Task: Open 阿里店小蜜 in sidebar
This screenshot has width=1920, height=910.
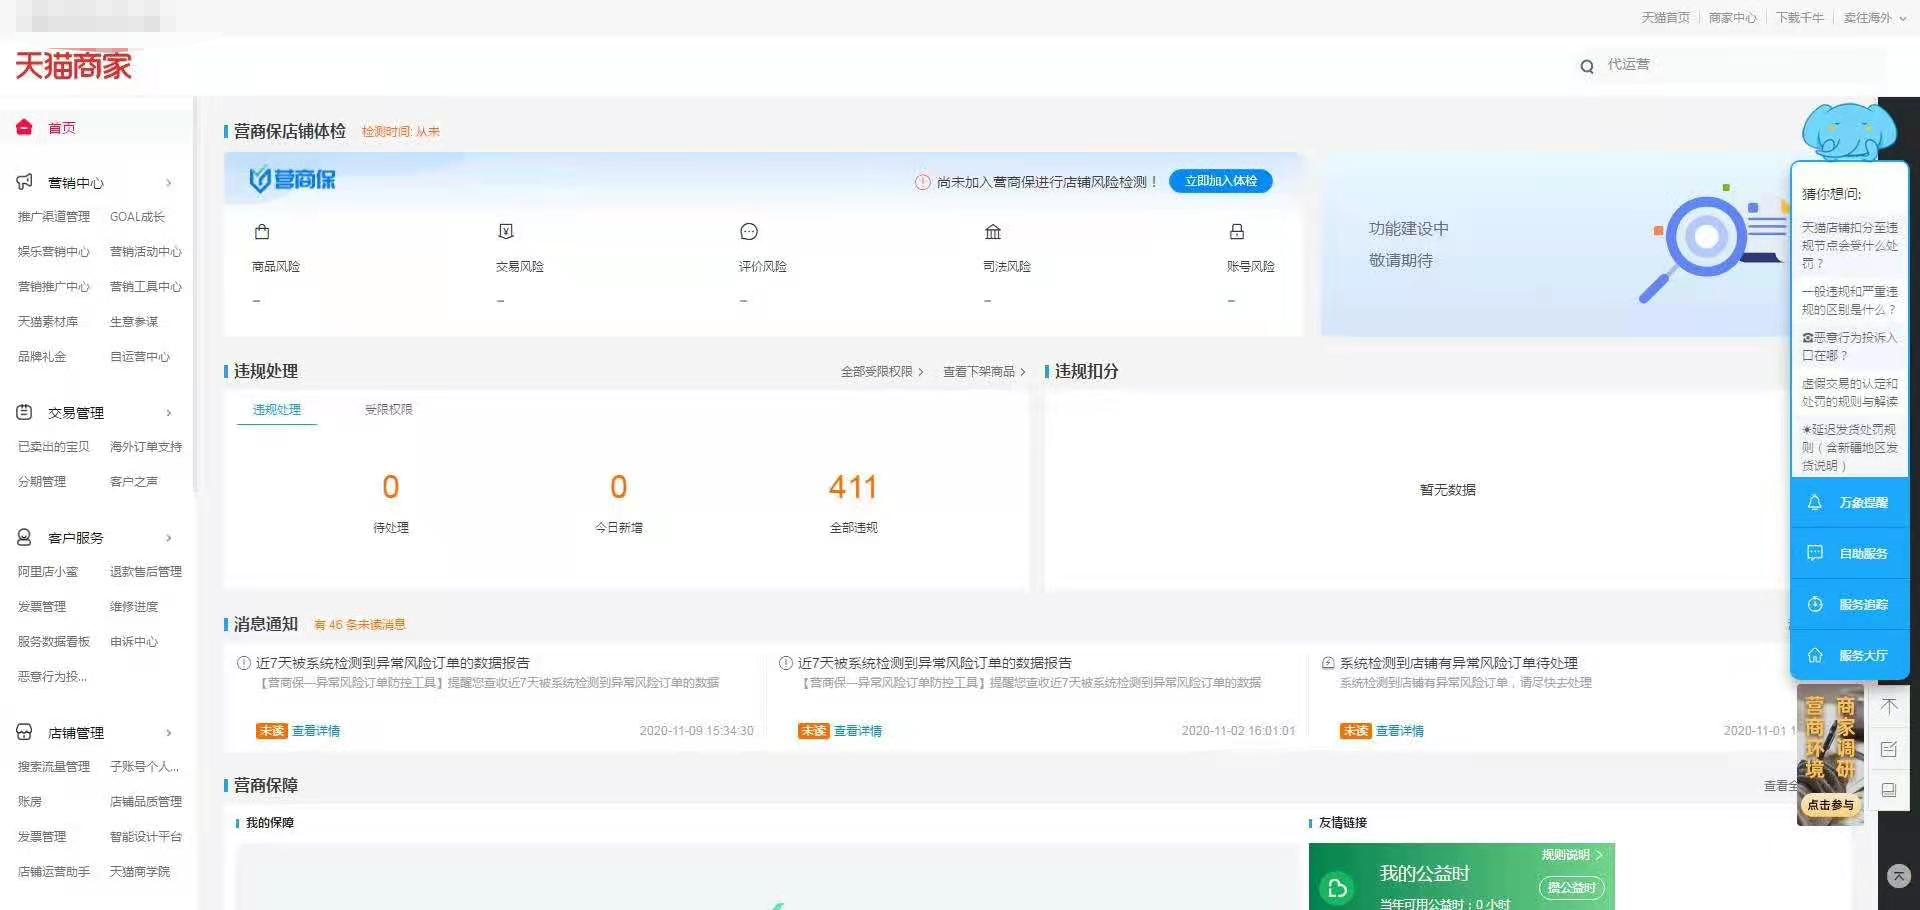Action: (48, 572)
